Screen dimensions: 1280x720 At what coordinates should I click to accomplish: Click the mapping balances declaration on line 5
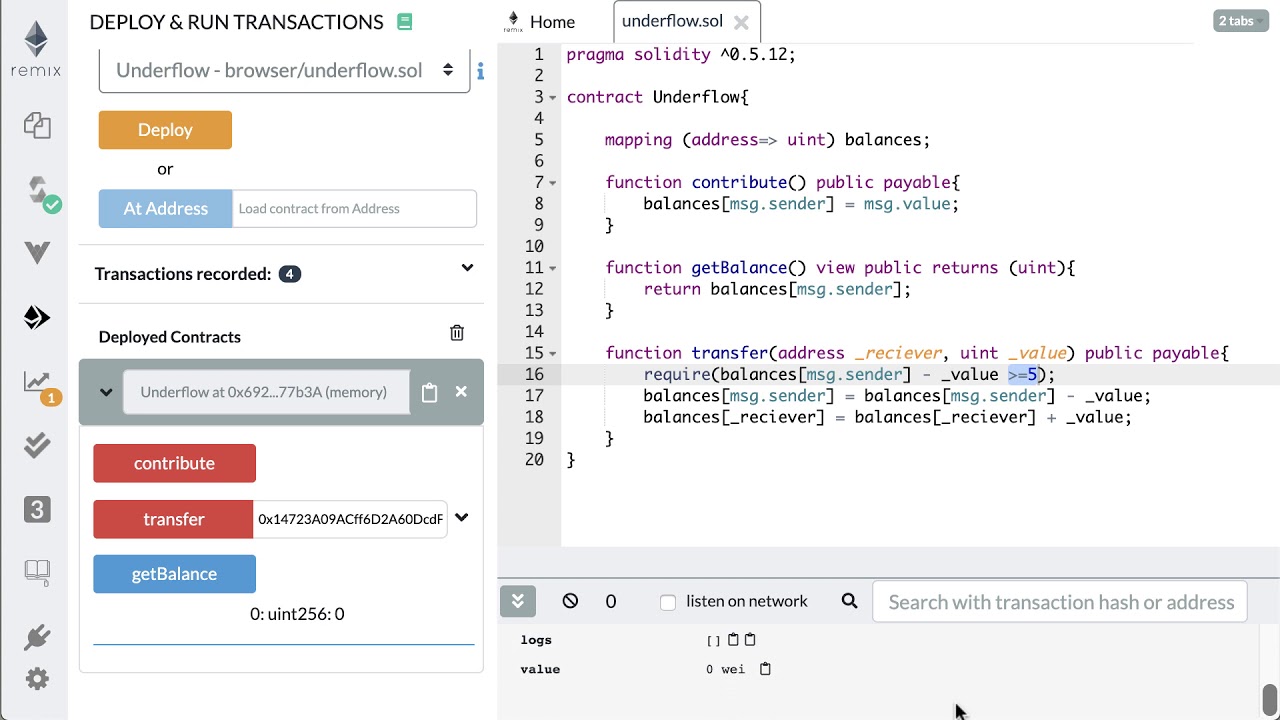767,140
